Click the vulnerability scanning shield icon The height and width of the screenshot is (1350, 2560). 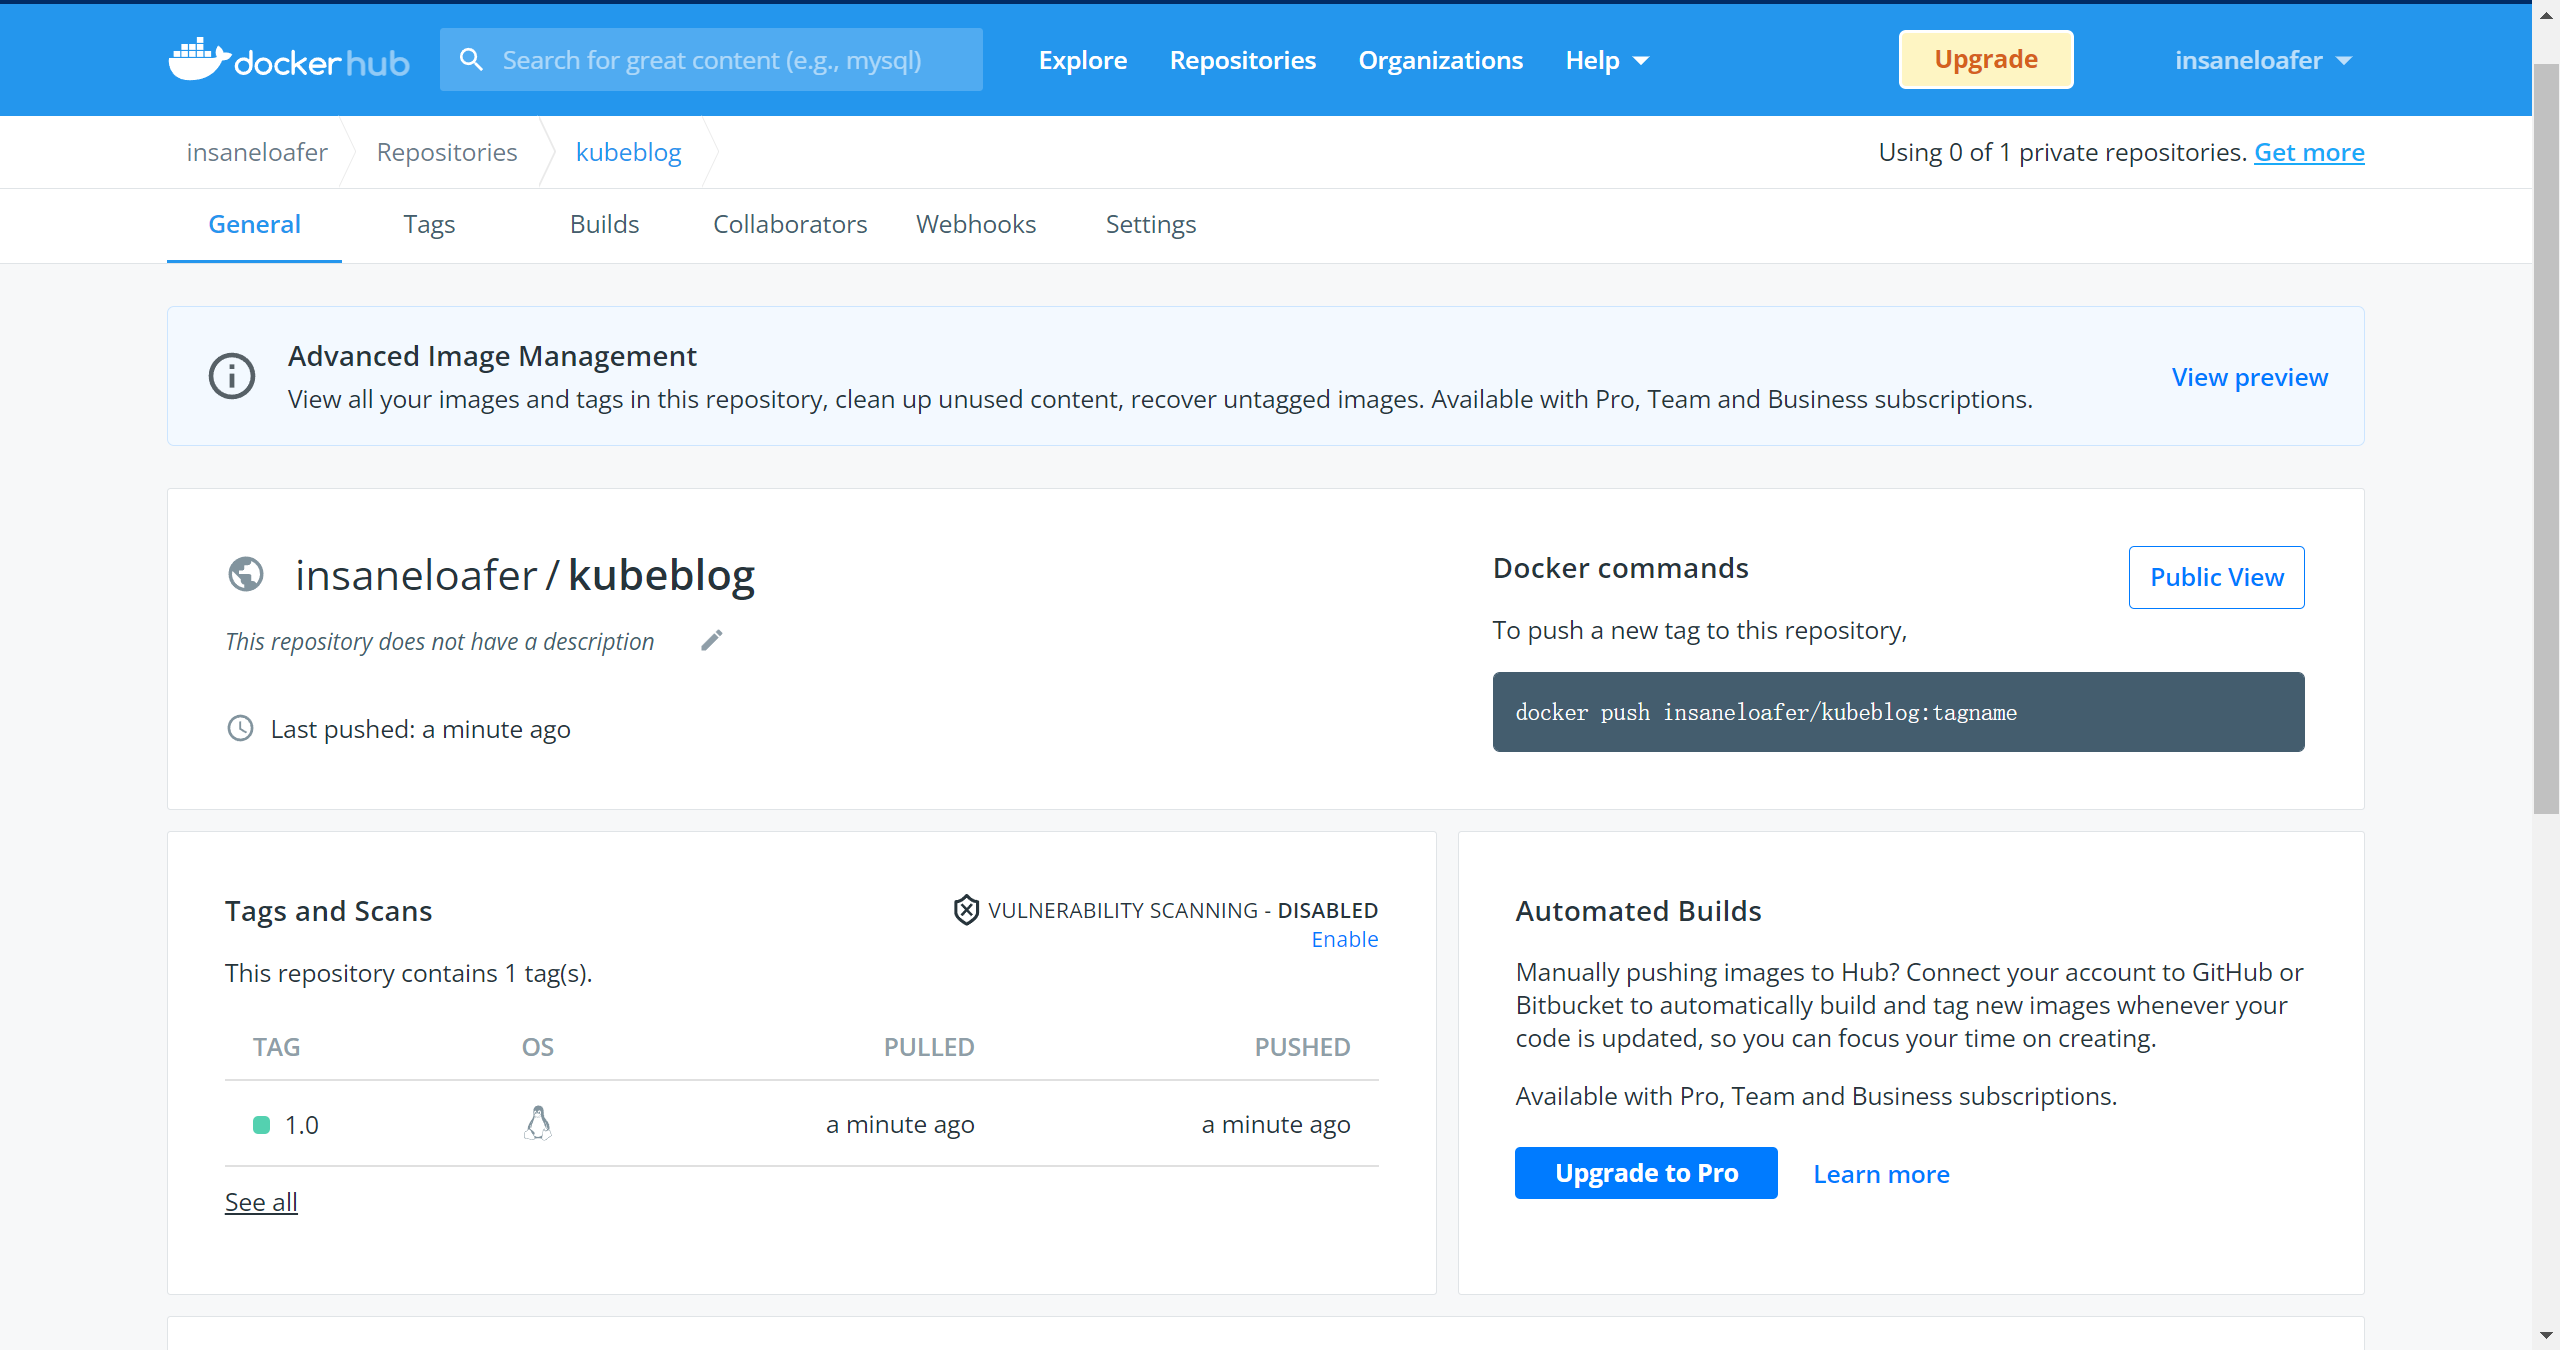point(966,909)
